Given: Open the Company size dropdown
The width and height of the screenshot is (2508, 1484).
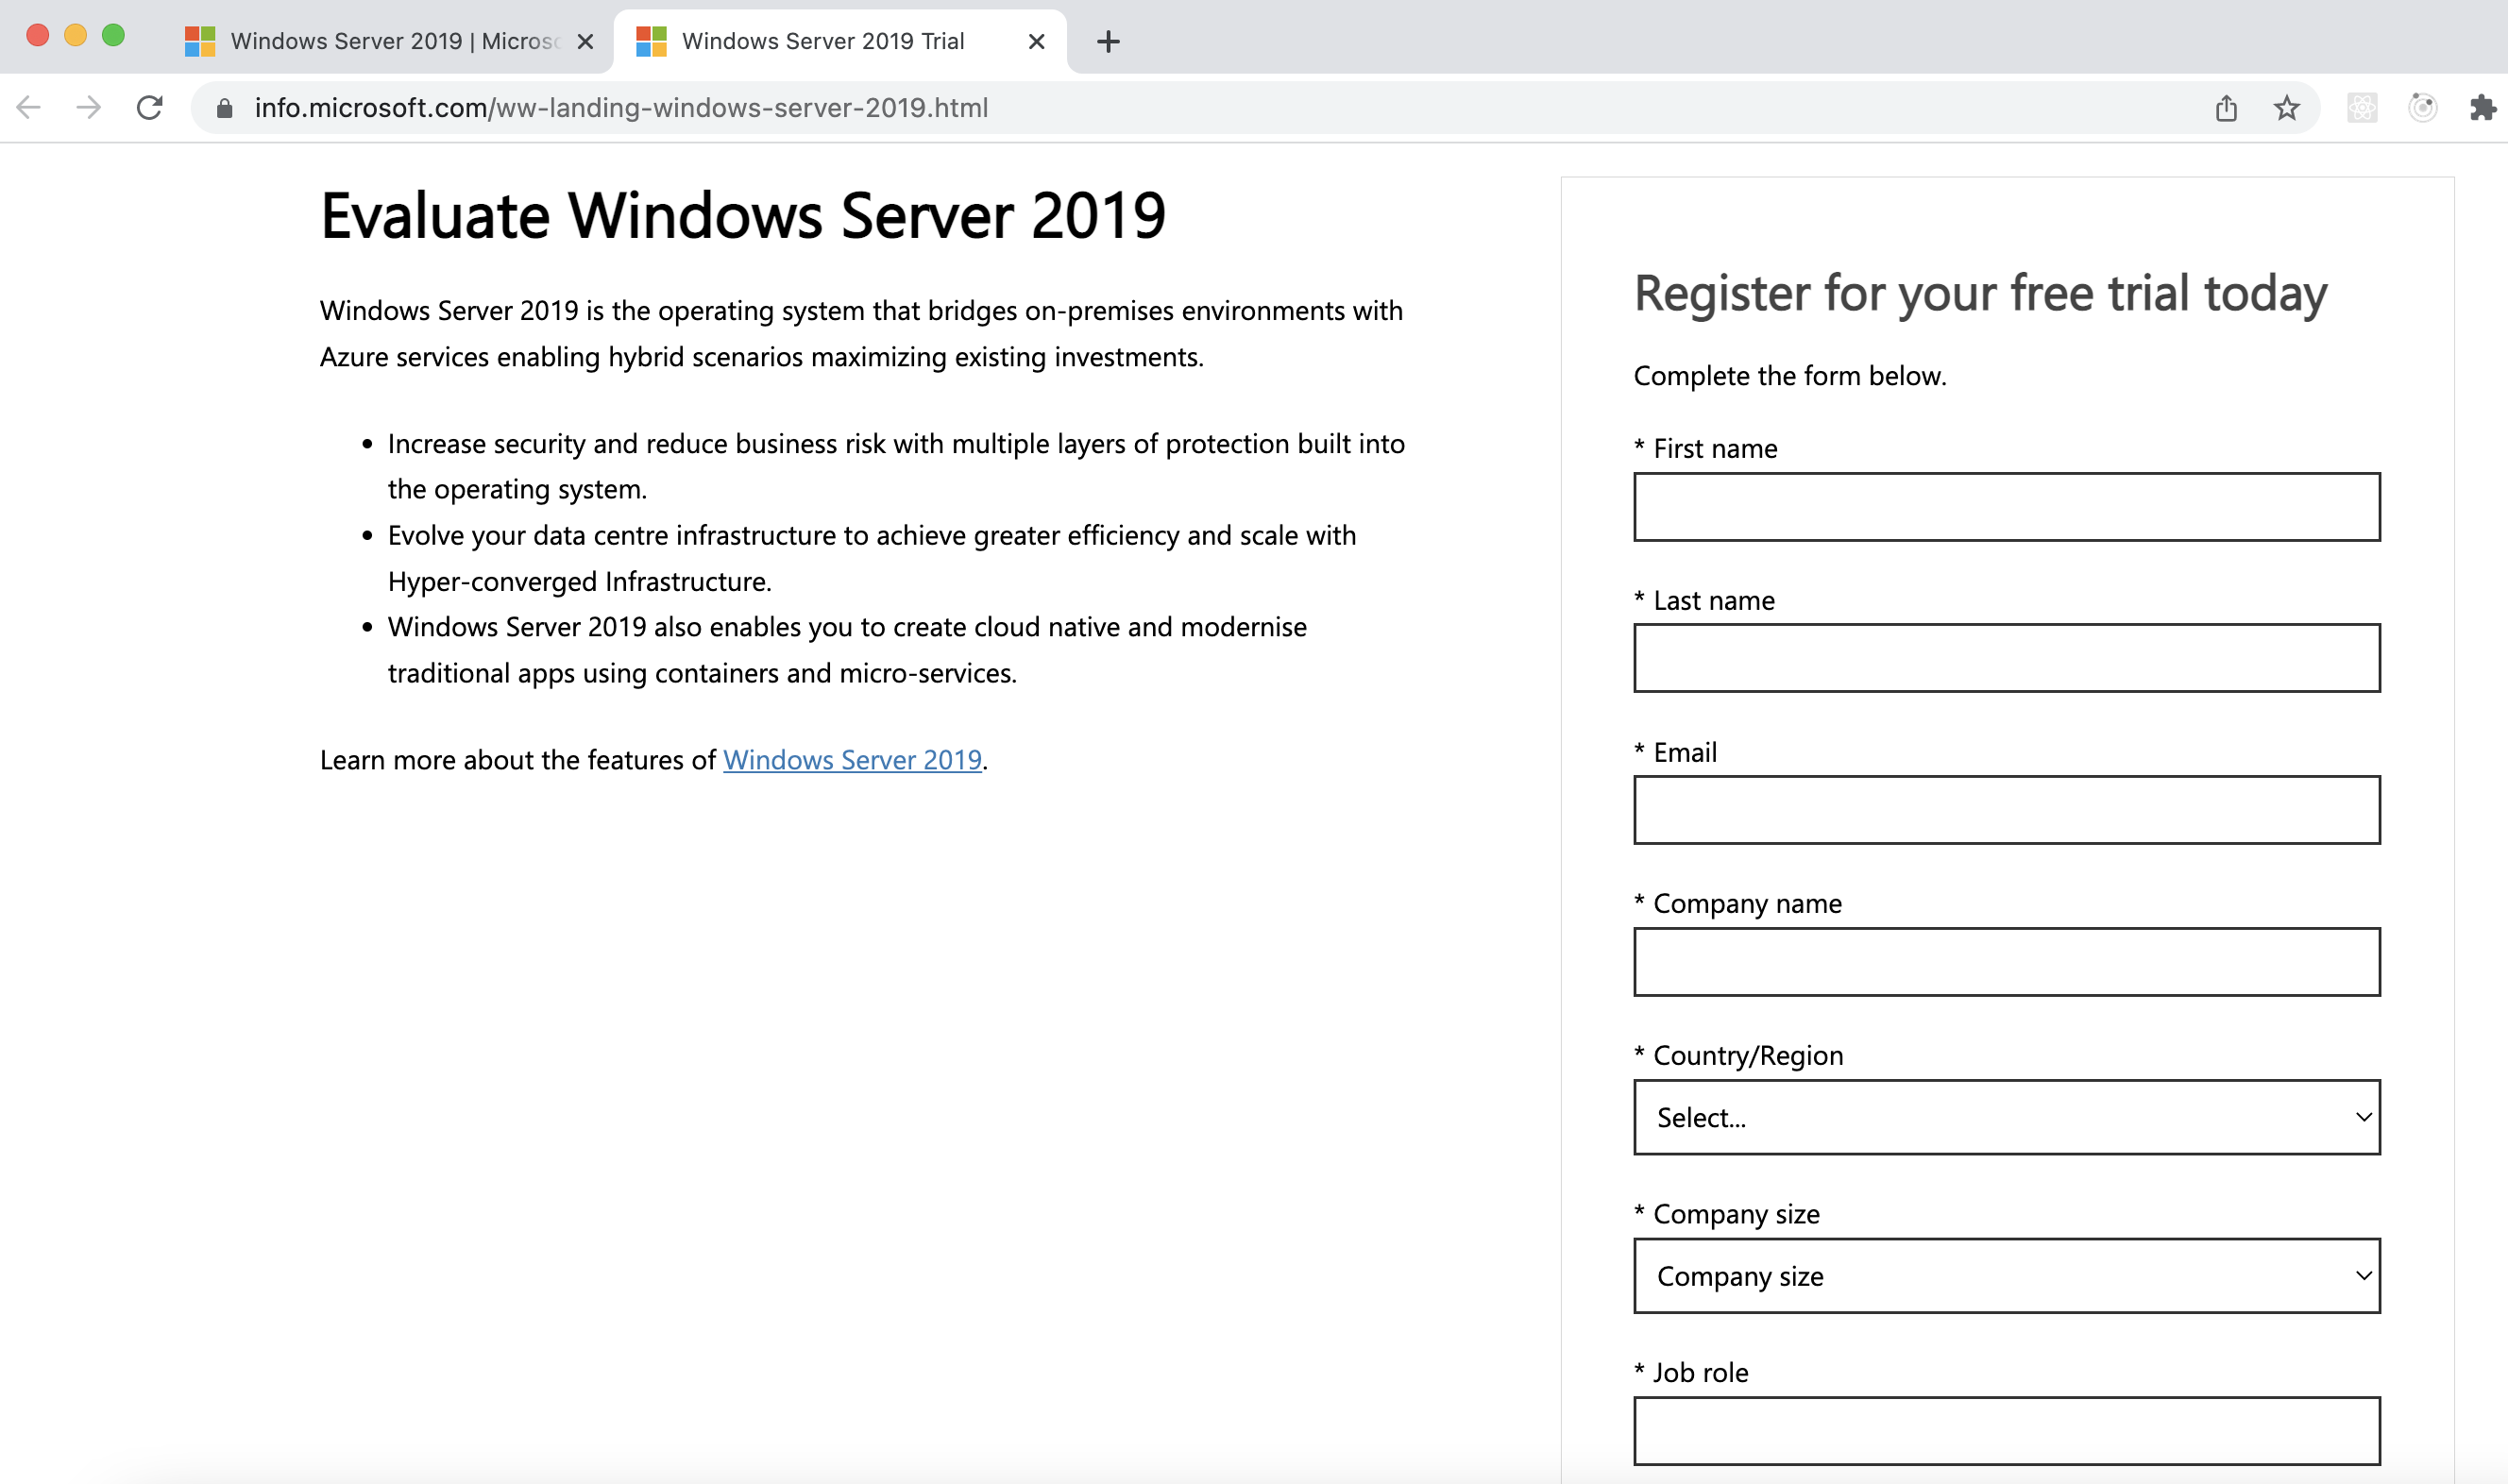Looking at the screenshot, I should [x=2006, y=1276].
